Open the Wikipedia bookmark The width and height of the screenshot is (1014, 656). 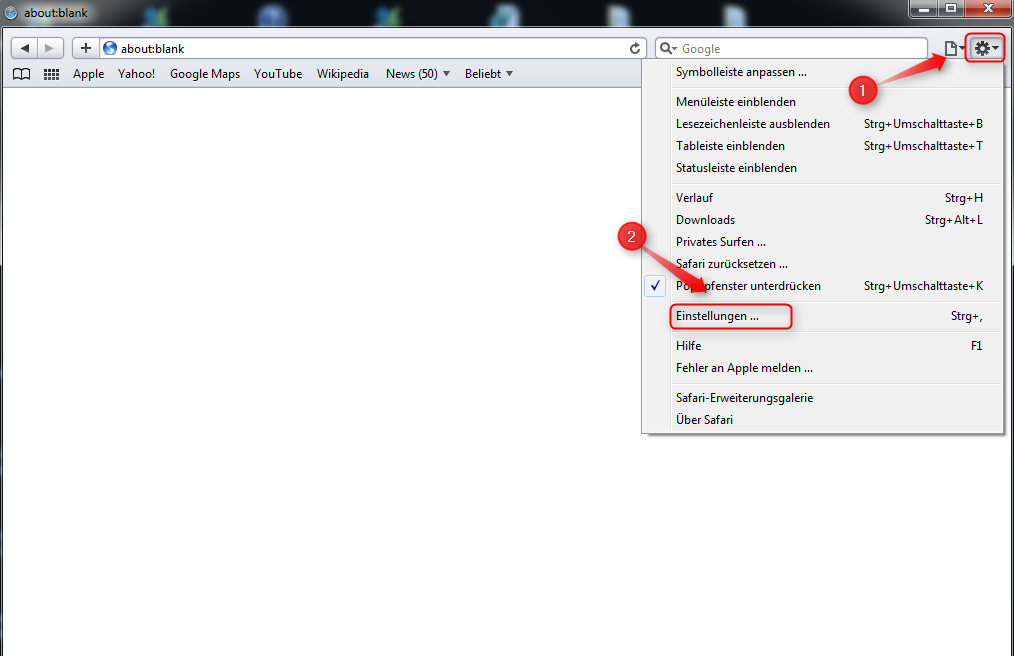343,74
